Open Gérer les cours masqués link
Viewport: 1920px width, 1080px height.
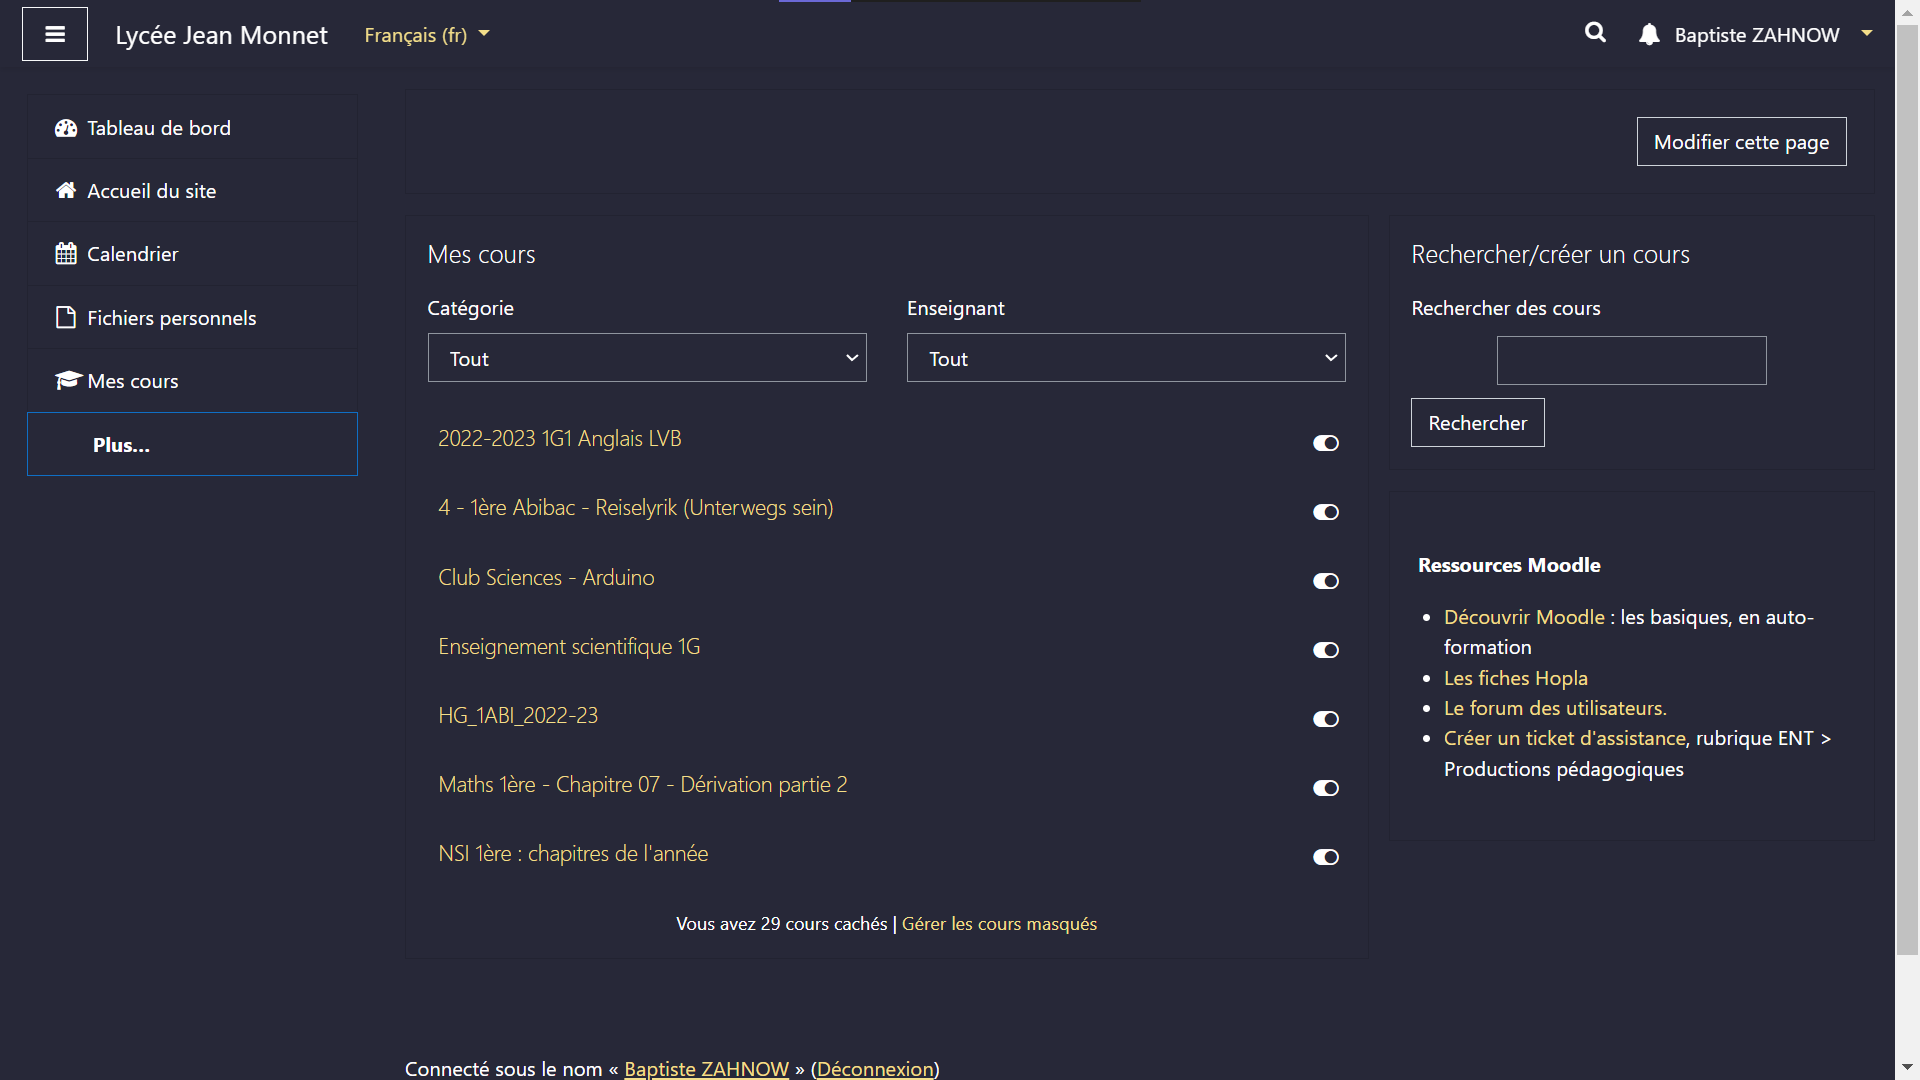999,924
